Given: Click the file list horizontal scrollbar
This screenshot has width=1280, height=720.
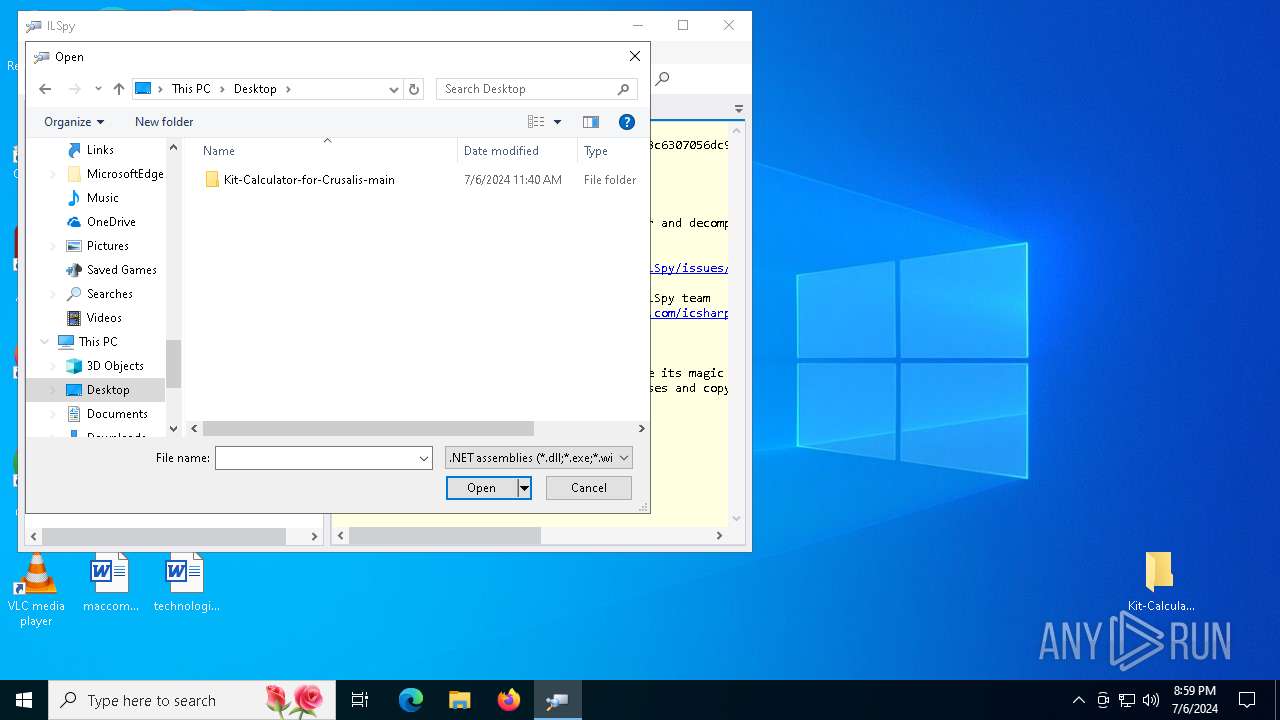Looking at the screenshot, I should (x=368, y=428).
